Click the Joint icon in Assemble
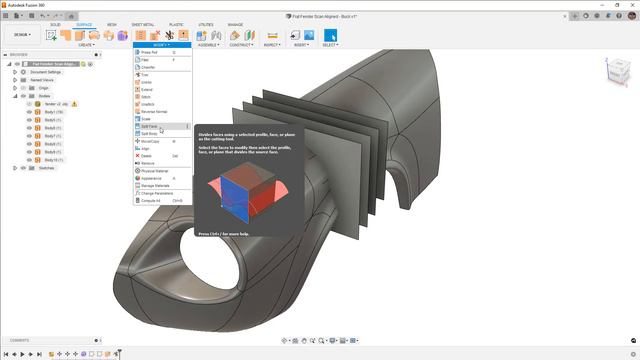 tap(216, 36)
